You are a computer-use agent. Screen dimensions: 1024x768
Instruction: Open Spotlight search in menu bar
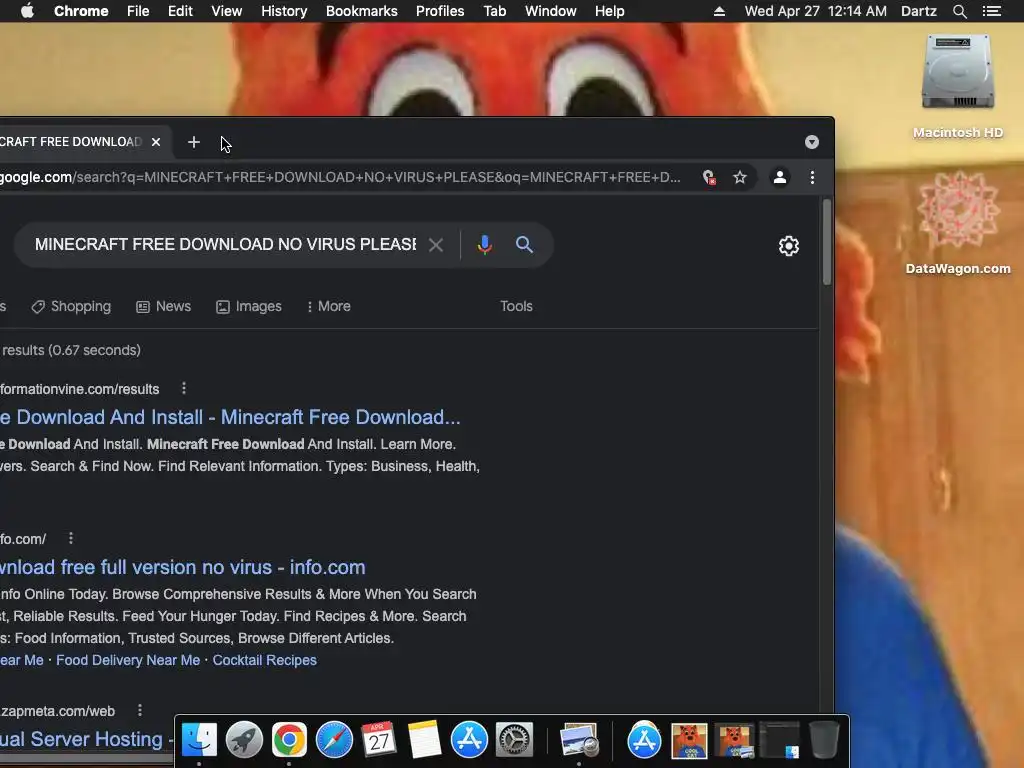click(x=959, y=11)
